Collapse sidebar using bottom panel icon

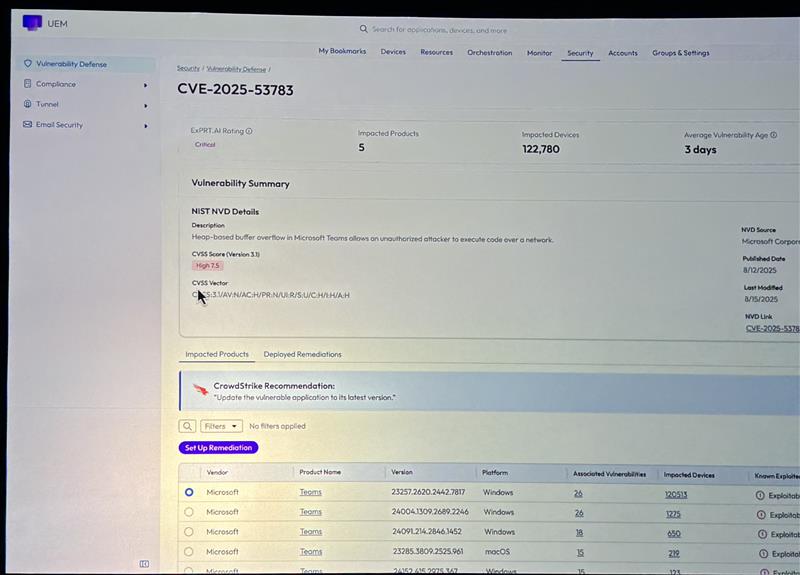(144, 564)
